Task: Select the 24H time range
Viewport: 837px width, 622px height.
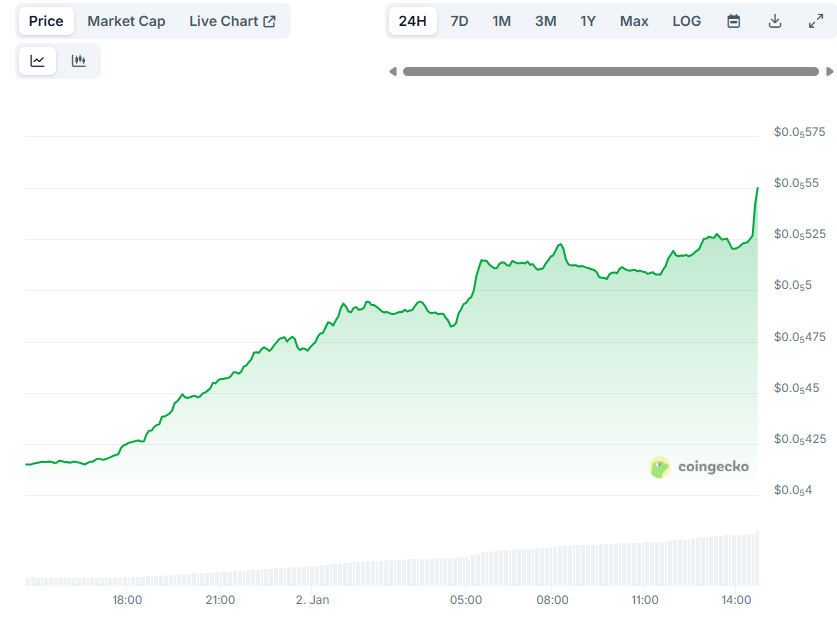Action: pos(412,20)
